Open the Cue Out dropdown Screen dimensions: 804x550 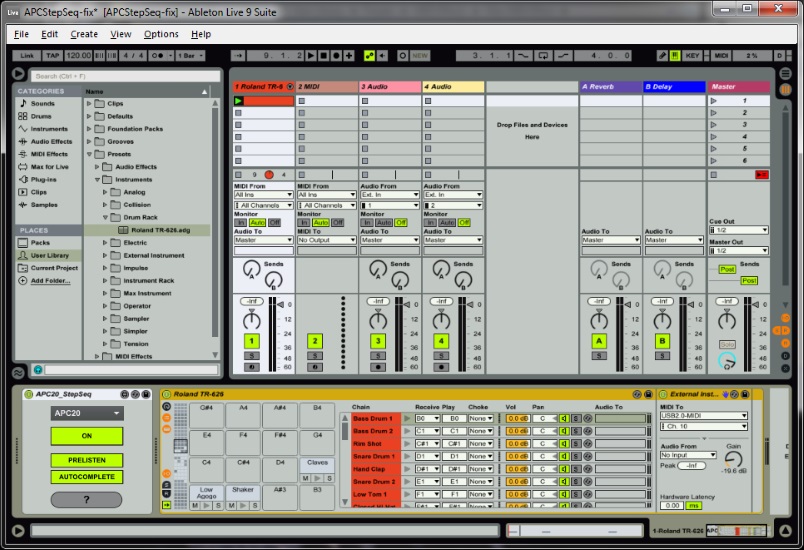[x=738, y=230]
